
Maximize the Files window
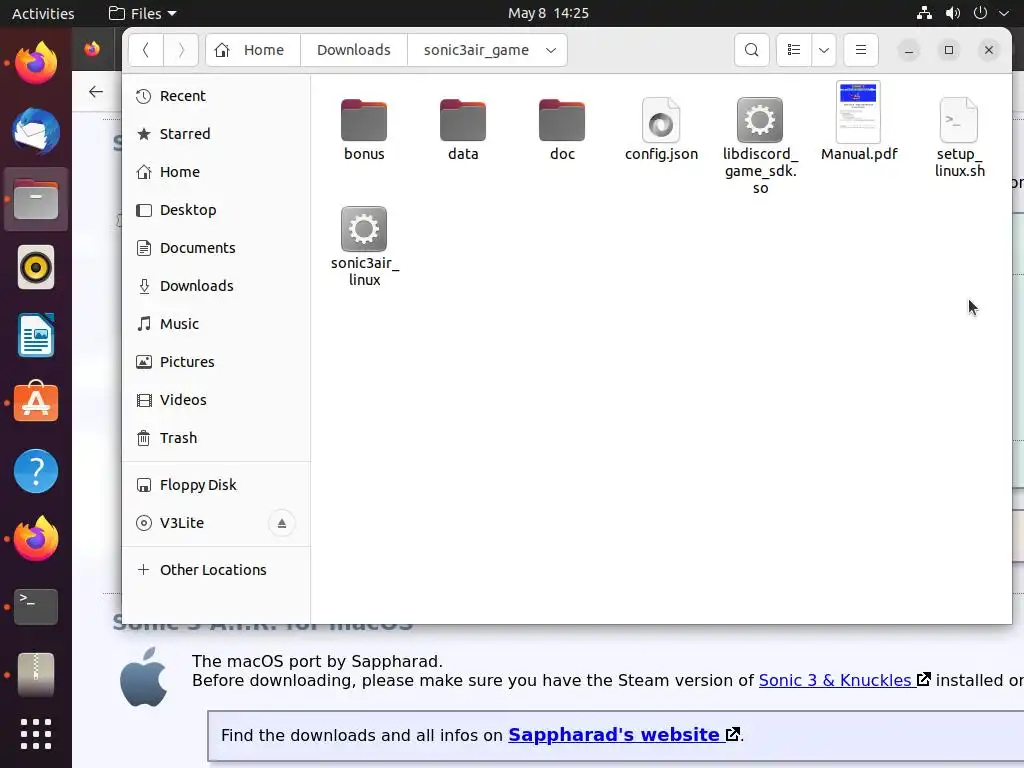pos(949,50)
